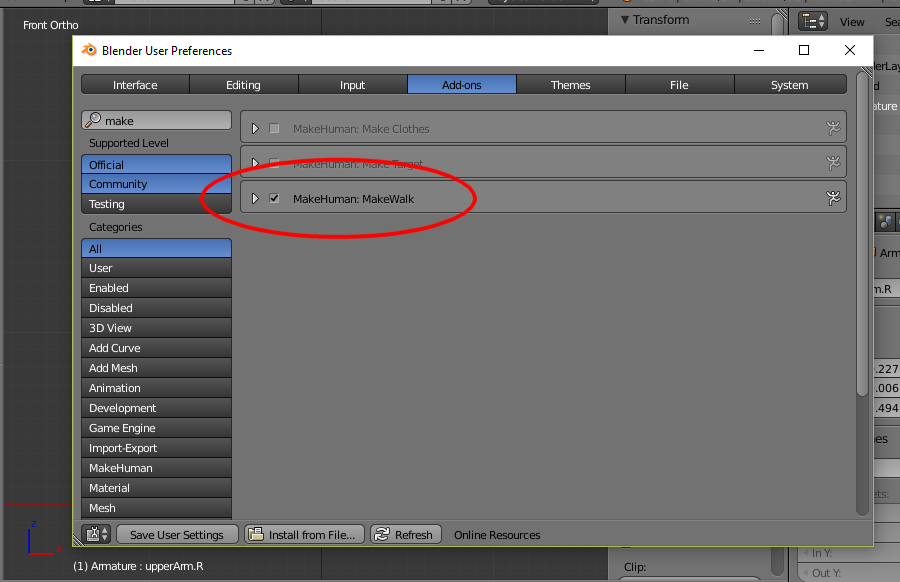The height and width of the screenshot is (582, 900).
Task: Select the Add-ons tab
Action: click(x=461, y=85)
